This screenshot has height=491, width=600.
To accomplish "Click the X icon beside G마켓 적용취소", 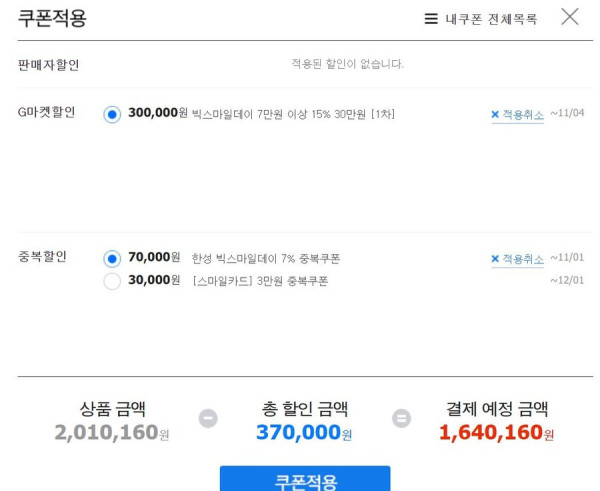I will point(495,114).
